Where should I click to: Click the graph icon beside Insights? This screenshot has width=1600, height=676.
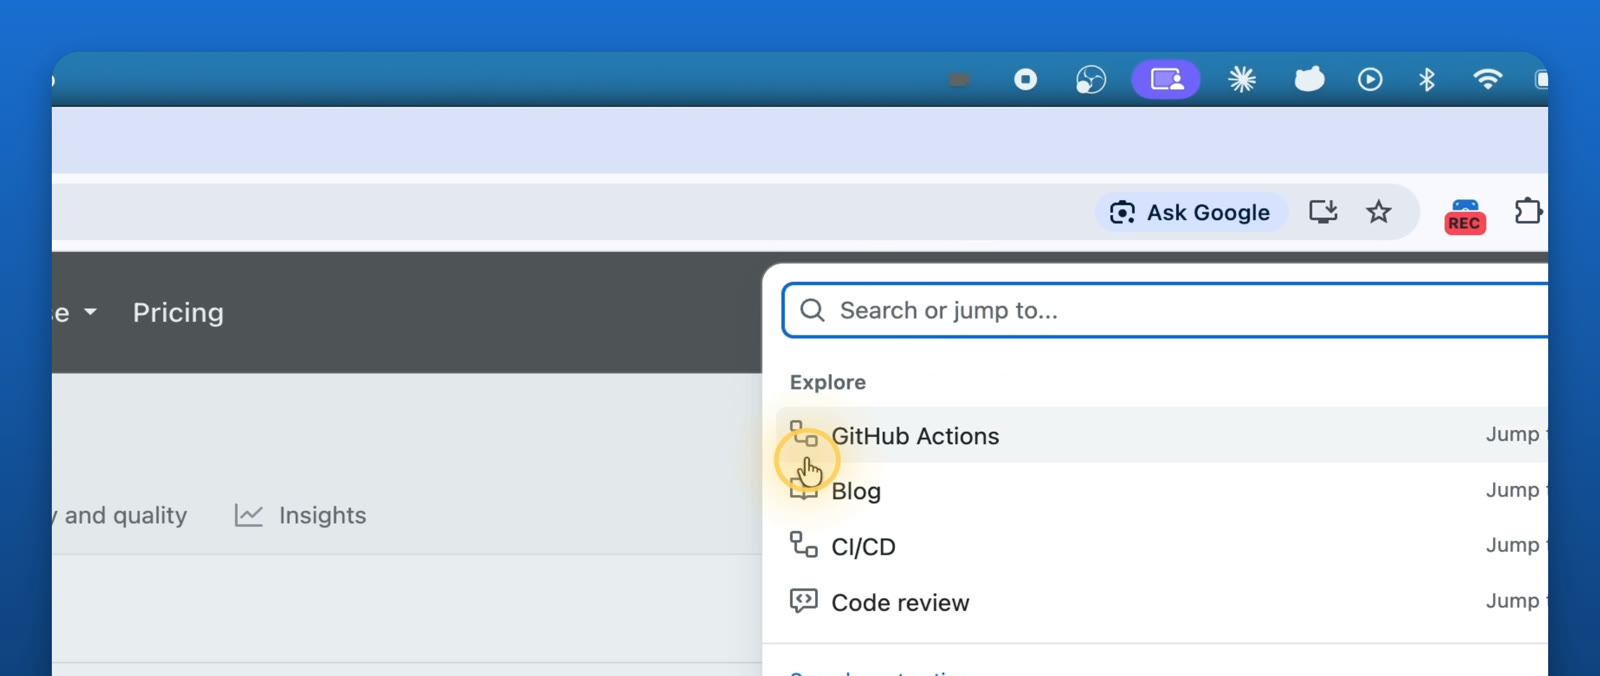point(249,515)
